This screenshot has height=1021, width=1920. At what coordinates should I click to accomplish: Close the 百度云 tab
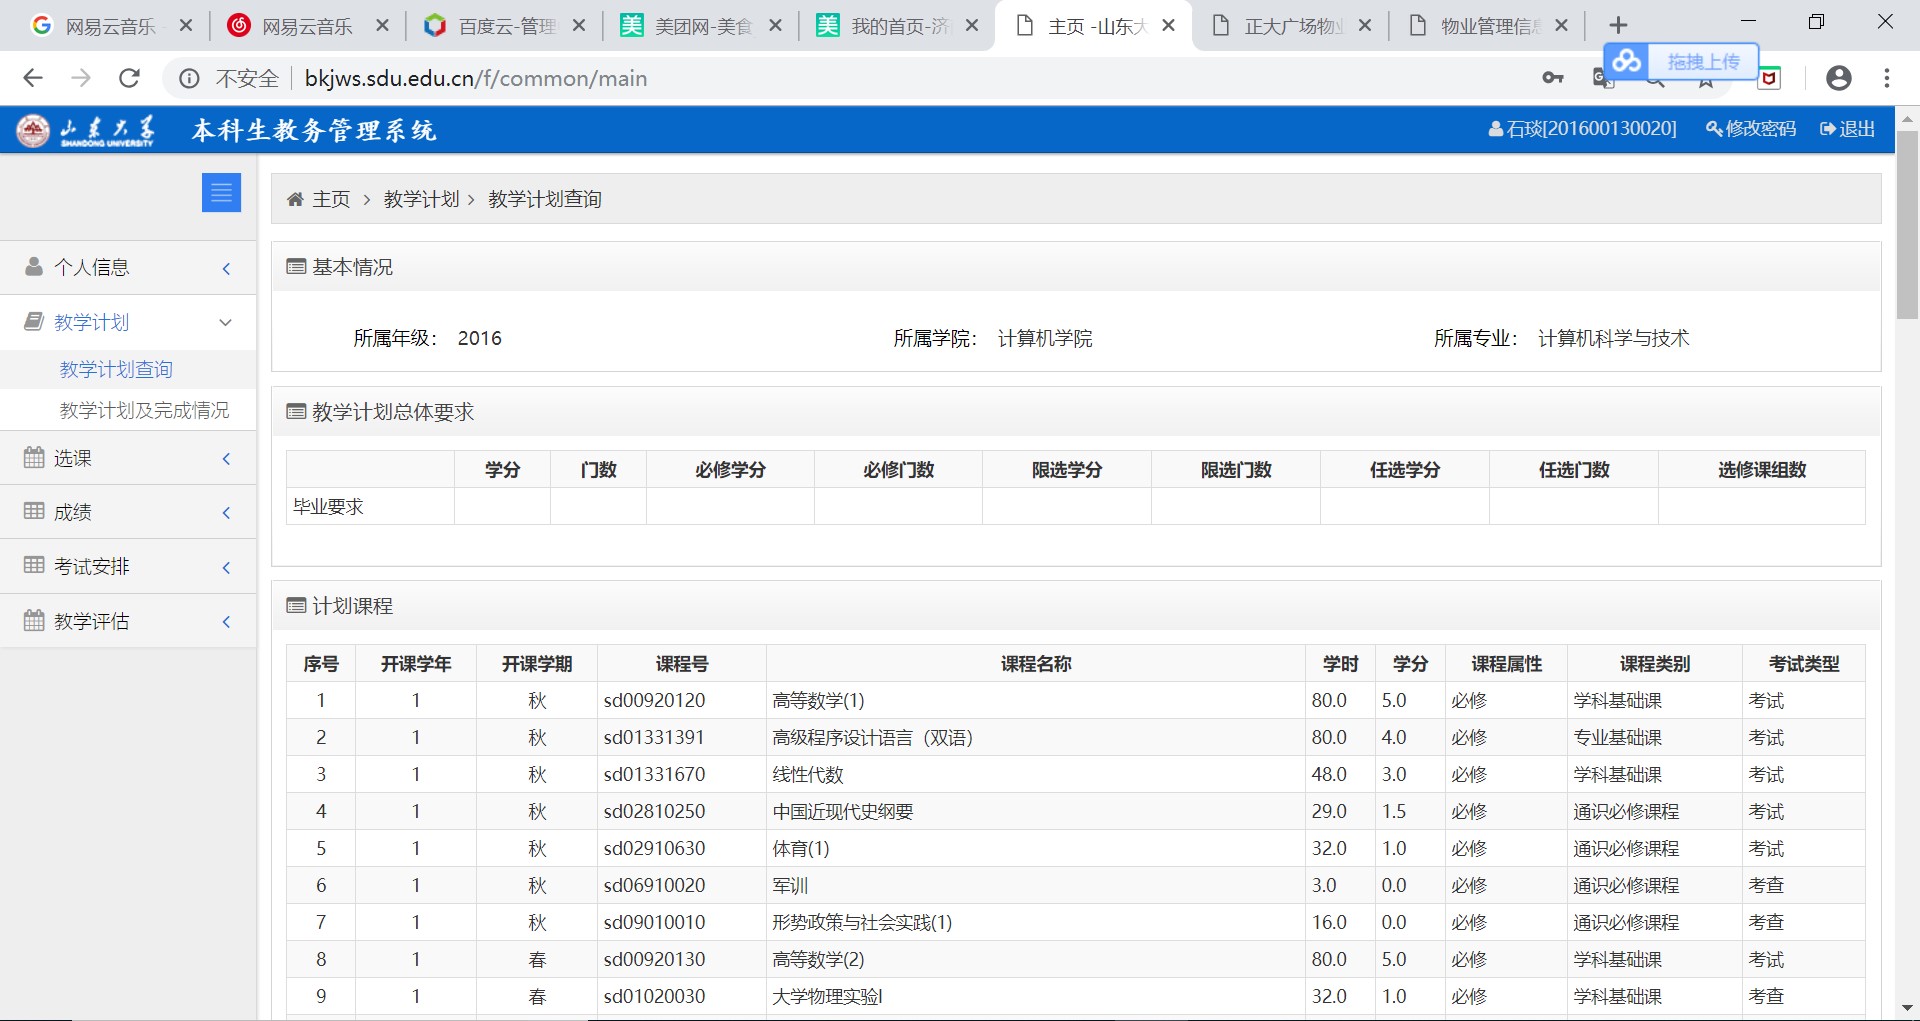(578, 26)
